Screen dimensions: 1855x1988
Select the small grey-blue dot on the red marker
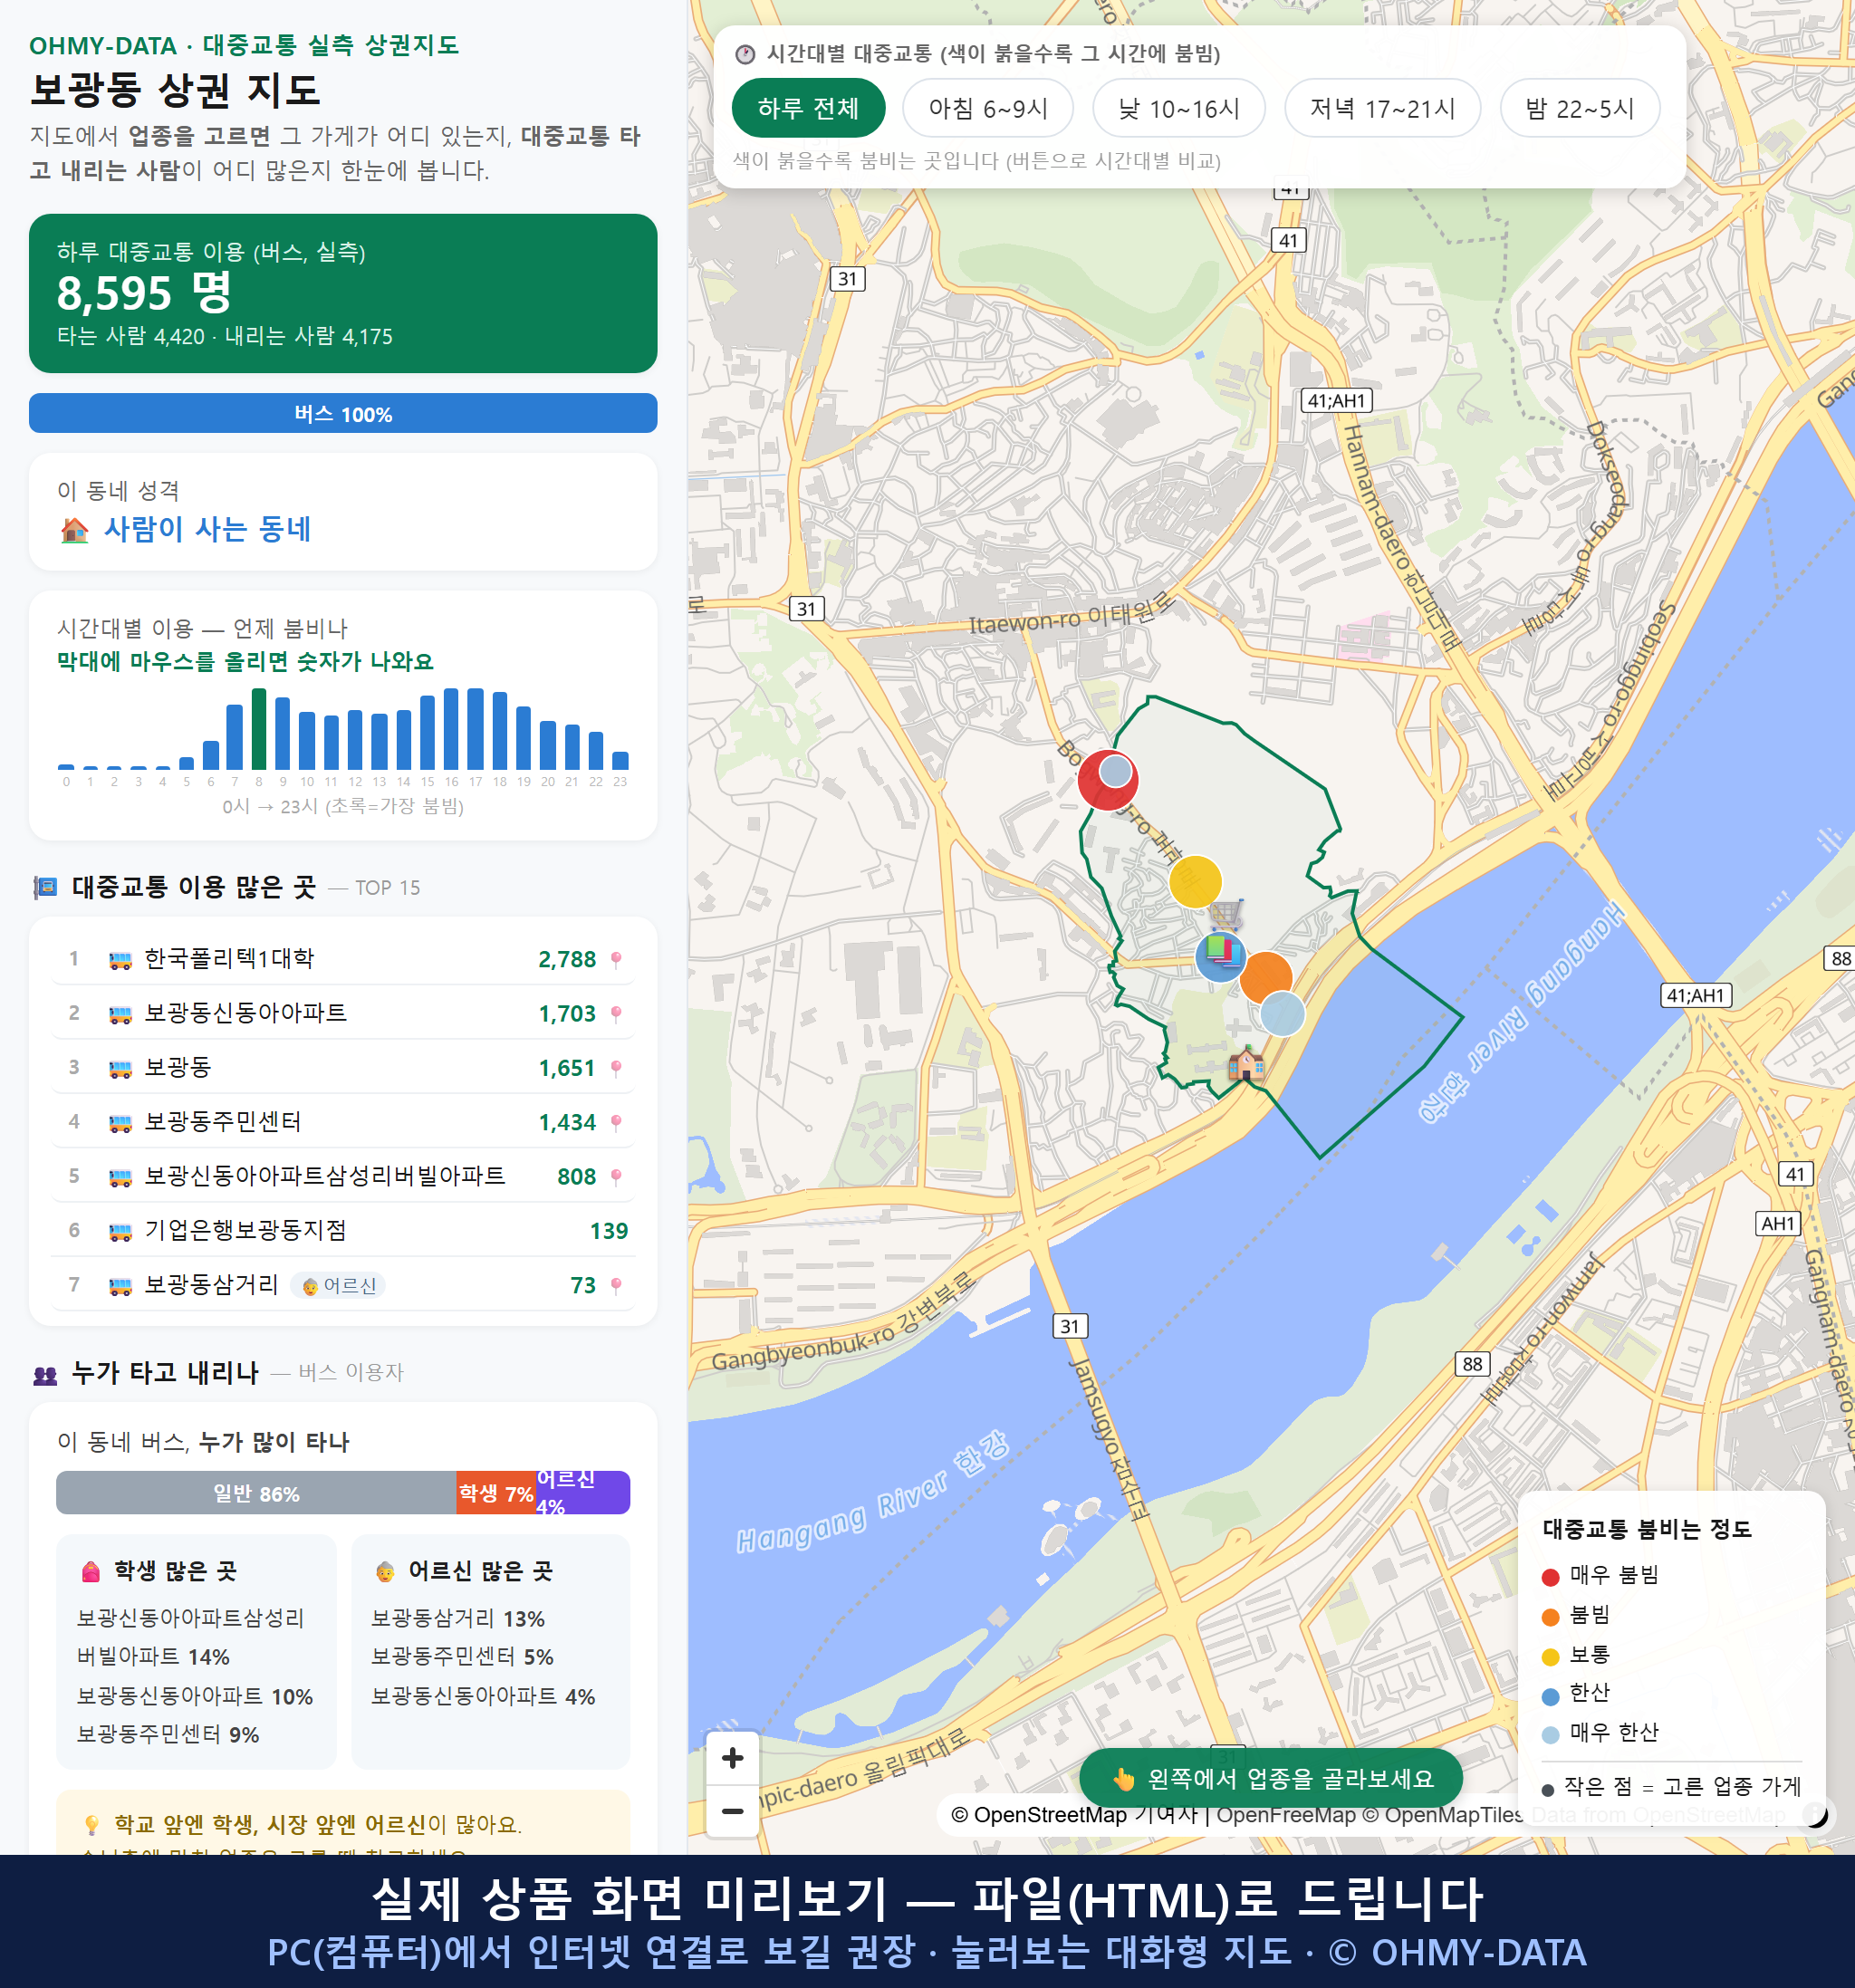coord(1115,771)
